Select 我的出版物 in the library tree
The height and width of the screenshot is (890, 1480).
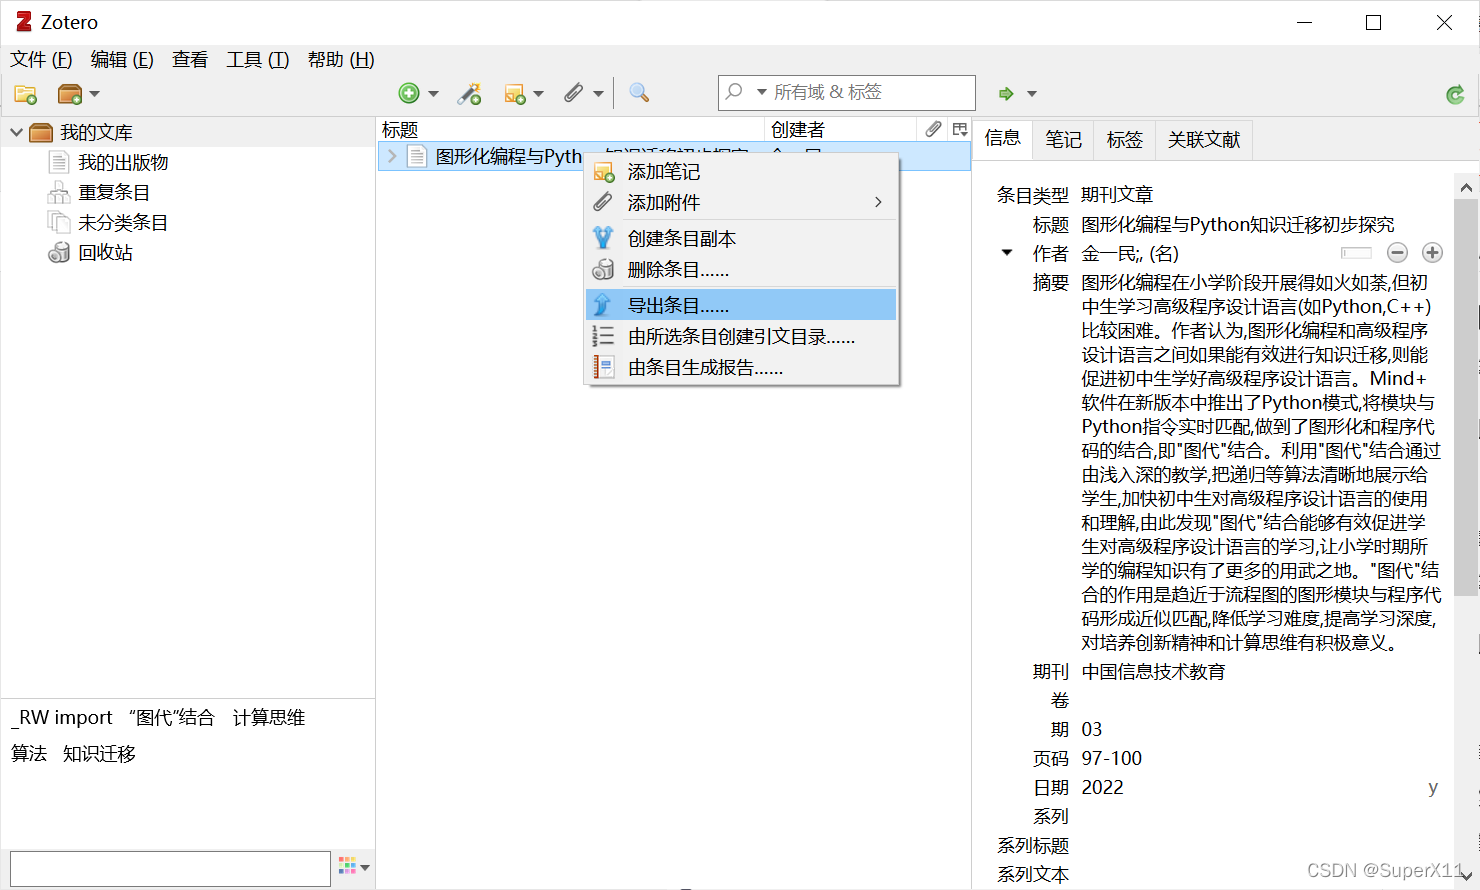(123, 162)
